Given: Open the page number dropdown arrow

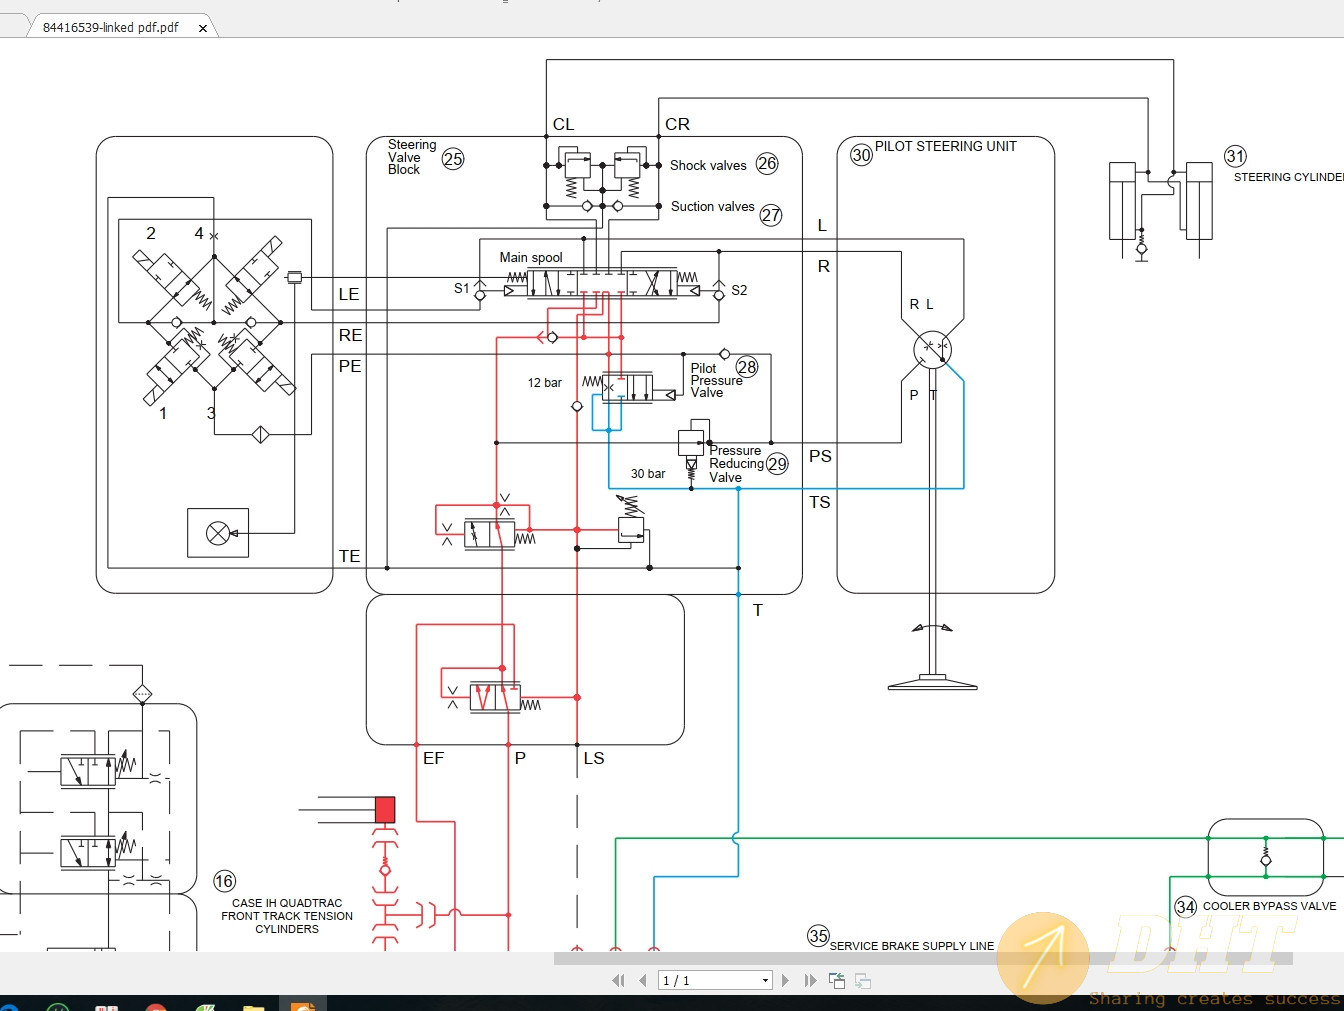Looking at the screenshot, I should tap(764, 981).
